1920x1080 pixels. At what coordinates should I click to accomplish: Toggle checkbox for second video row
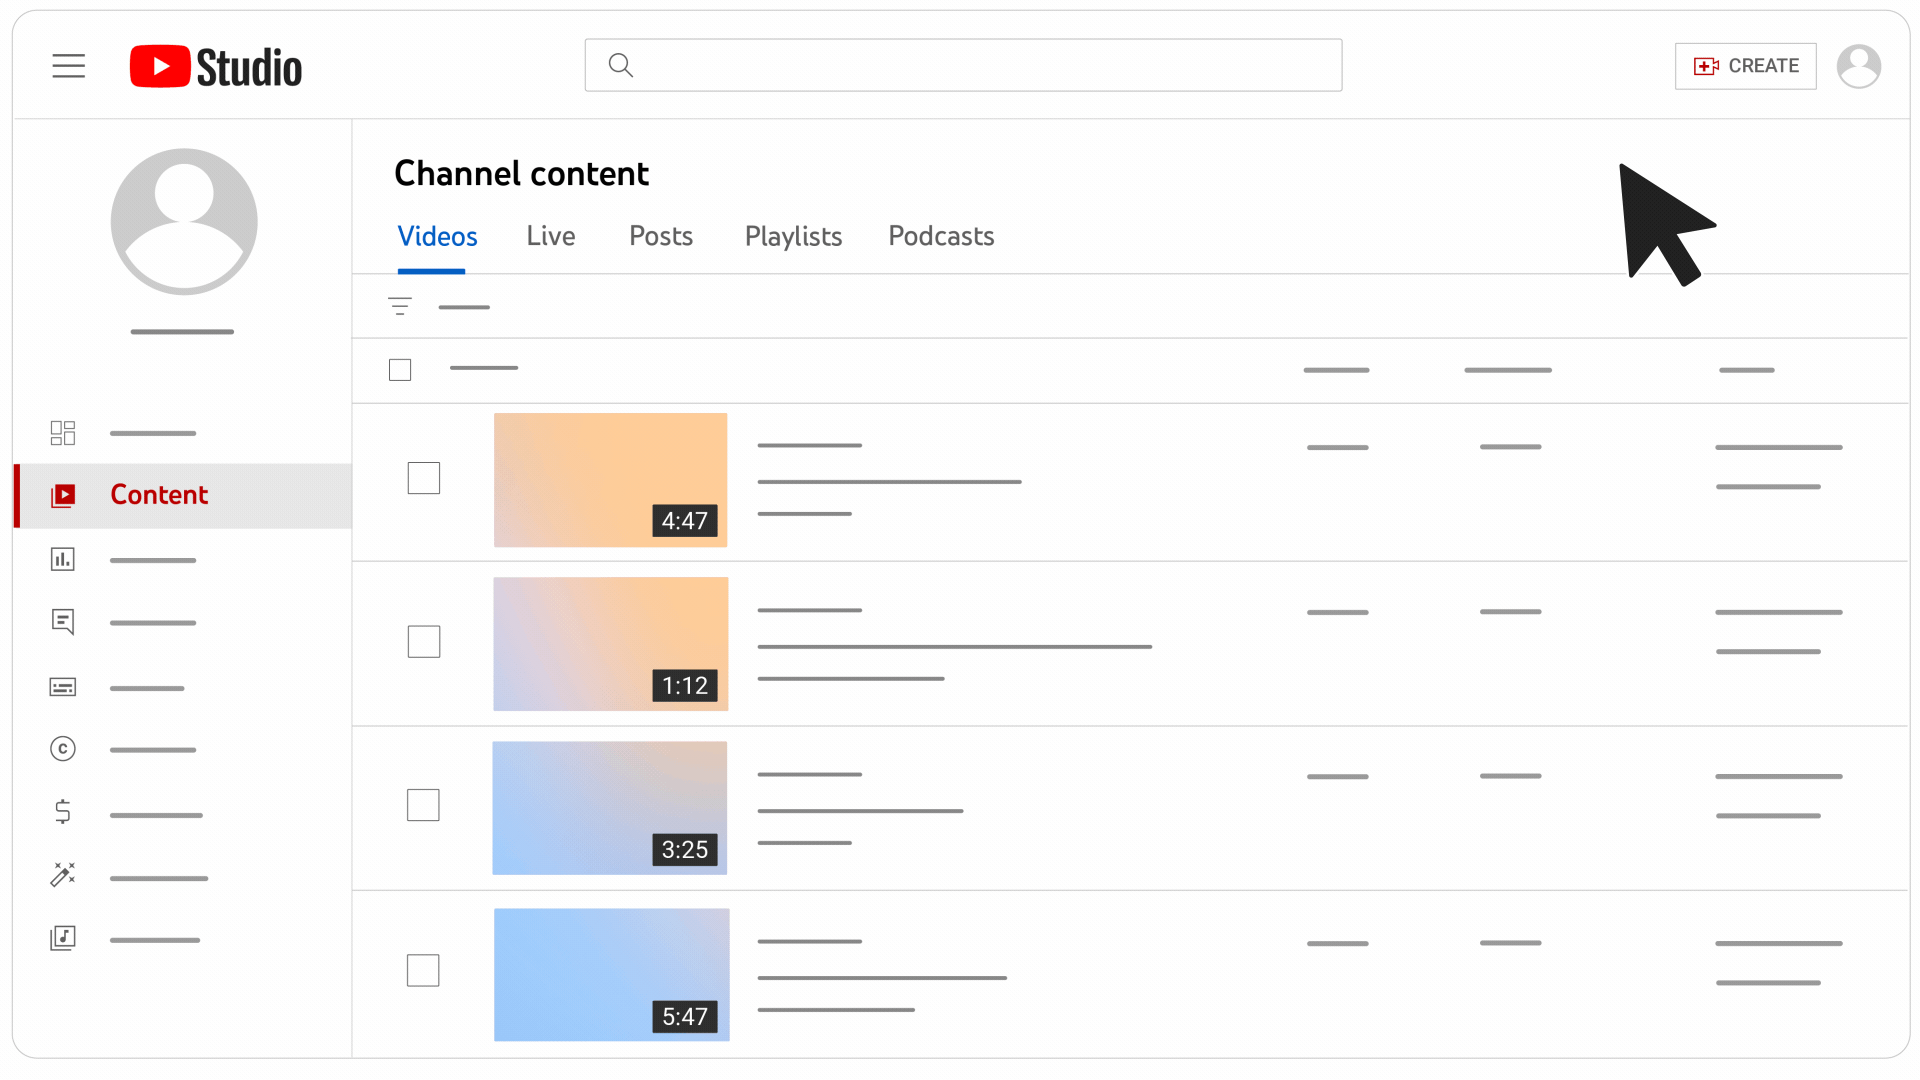425,642
